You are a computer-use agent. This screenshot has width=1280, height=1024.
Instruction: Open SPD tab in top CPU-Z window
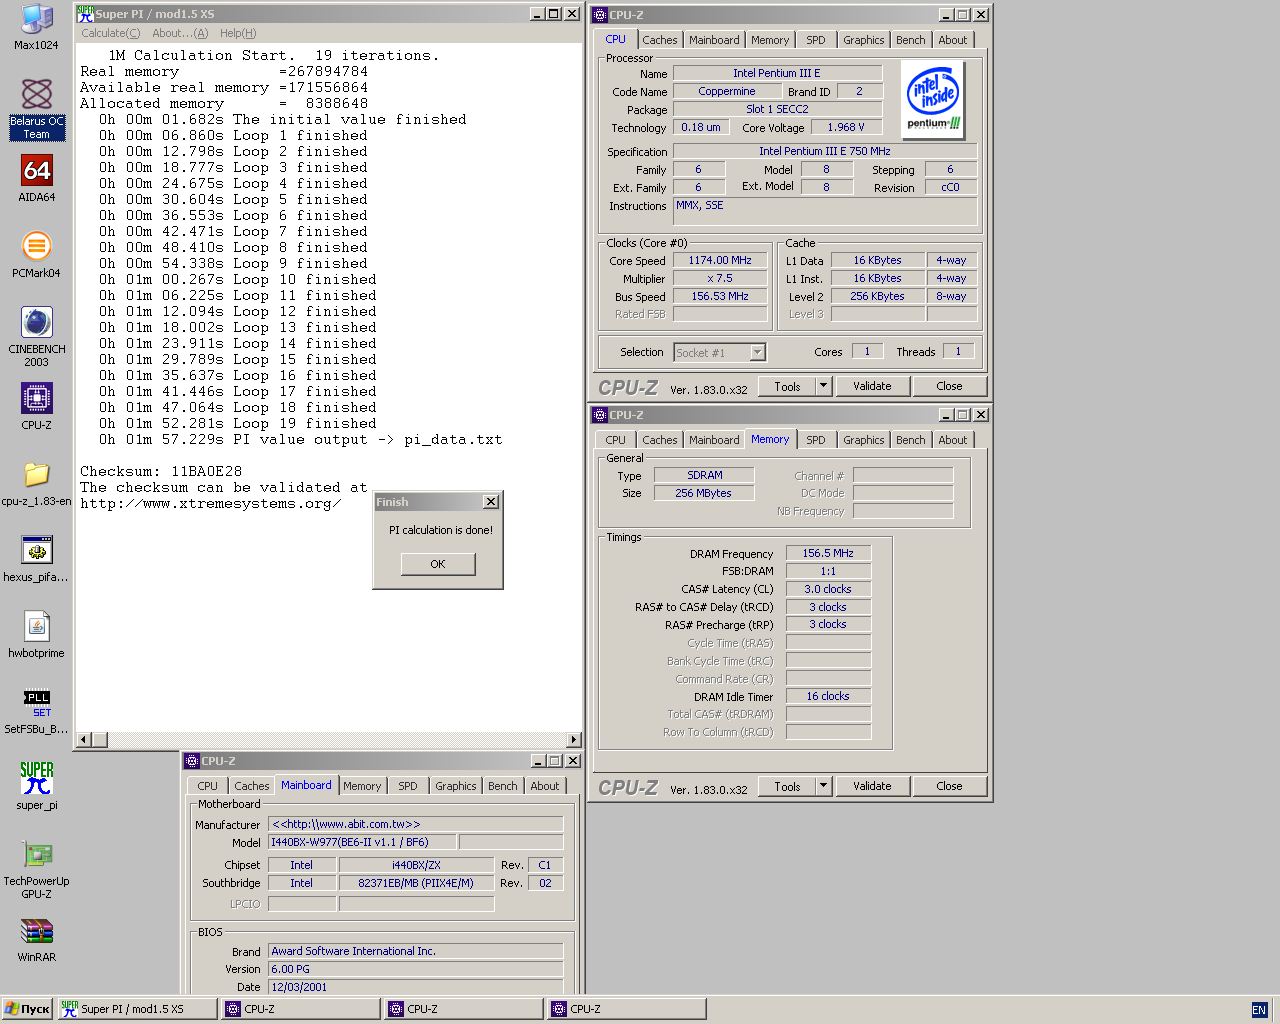(816, 40)
